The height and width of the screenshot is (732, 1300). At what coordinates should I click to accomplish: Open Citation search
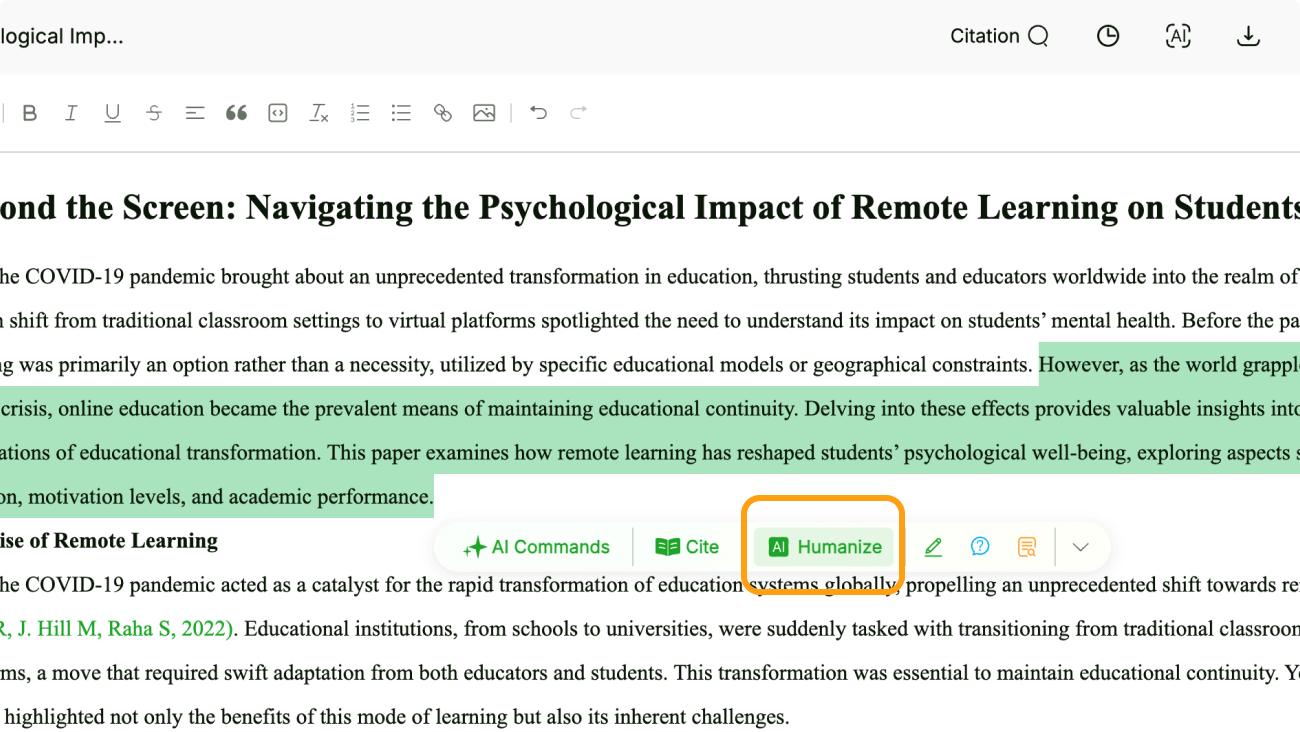(999, 36)
